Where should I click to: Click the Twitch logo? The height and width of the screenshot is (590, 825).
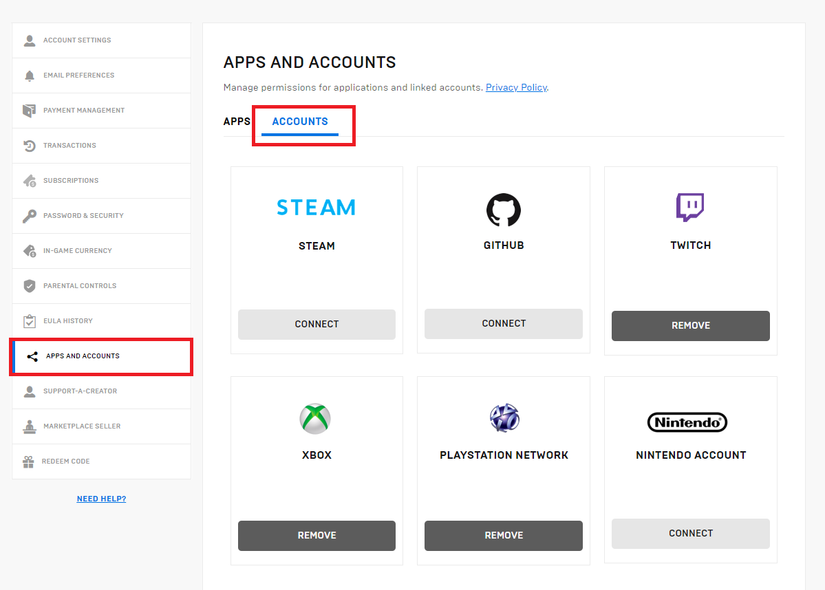690,207
